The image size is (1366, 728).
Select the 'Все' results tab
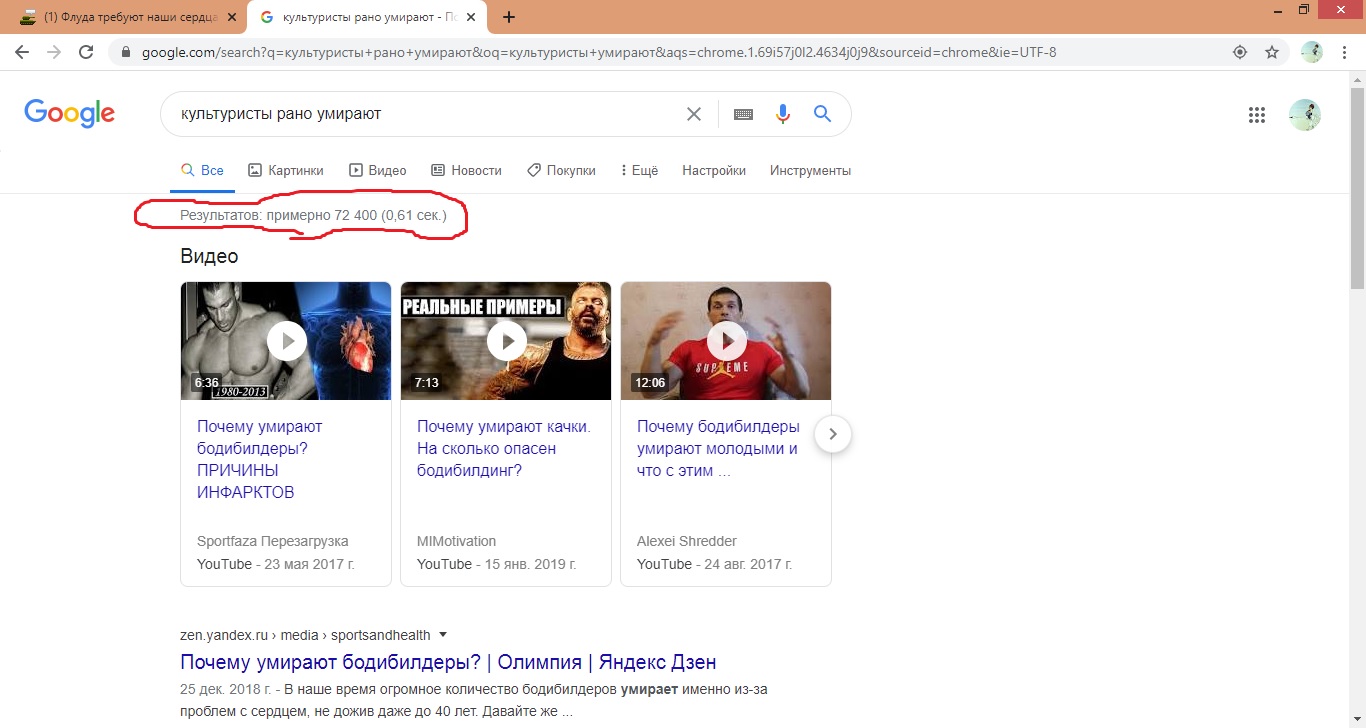tap(202, 170)
